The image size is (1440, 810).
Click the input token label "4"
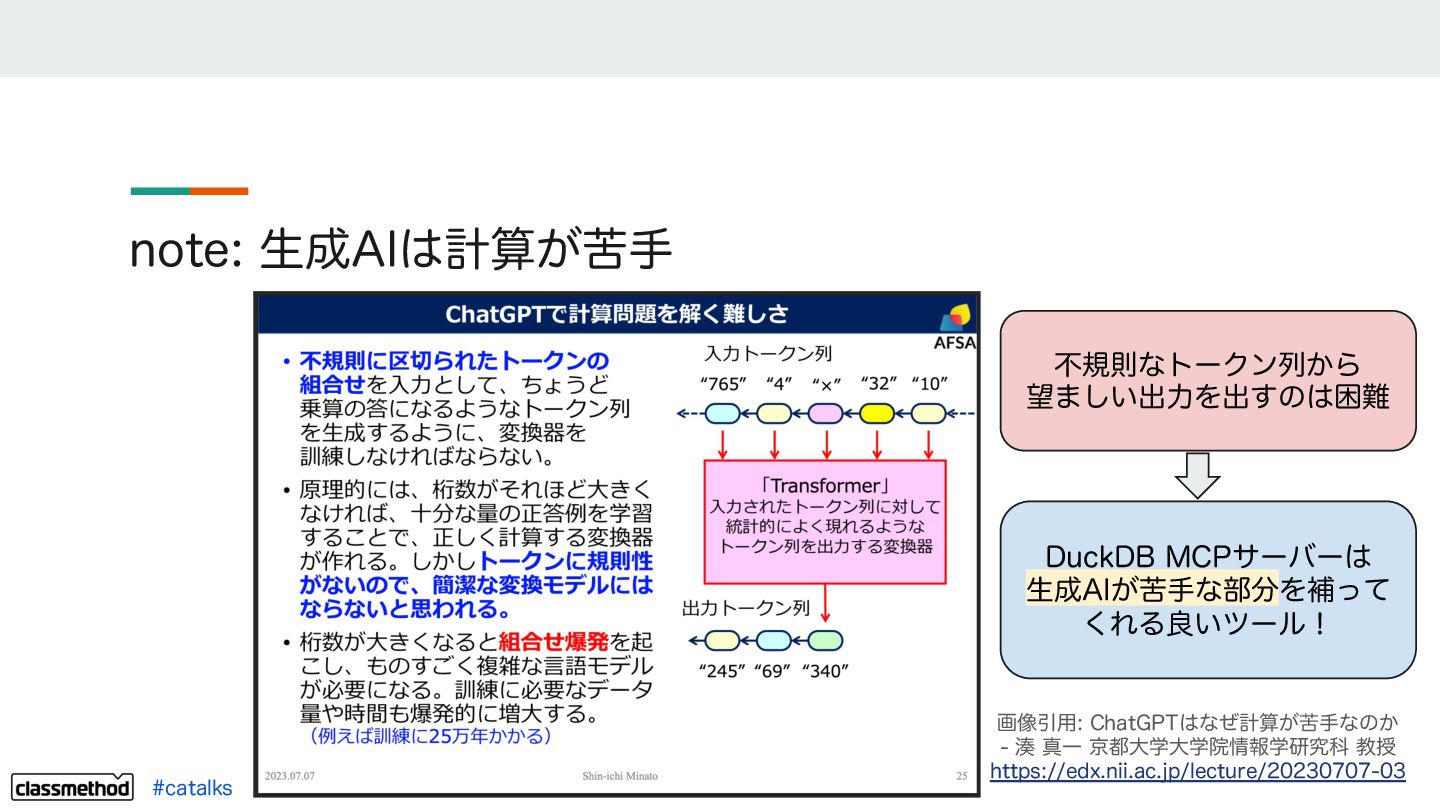coord(778,384)
